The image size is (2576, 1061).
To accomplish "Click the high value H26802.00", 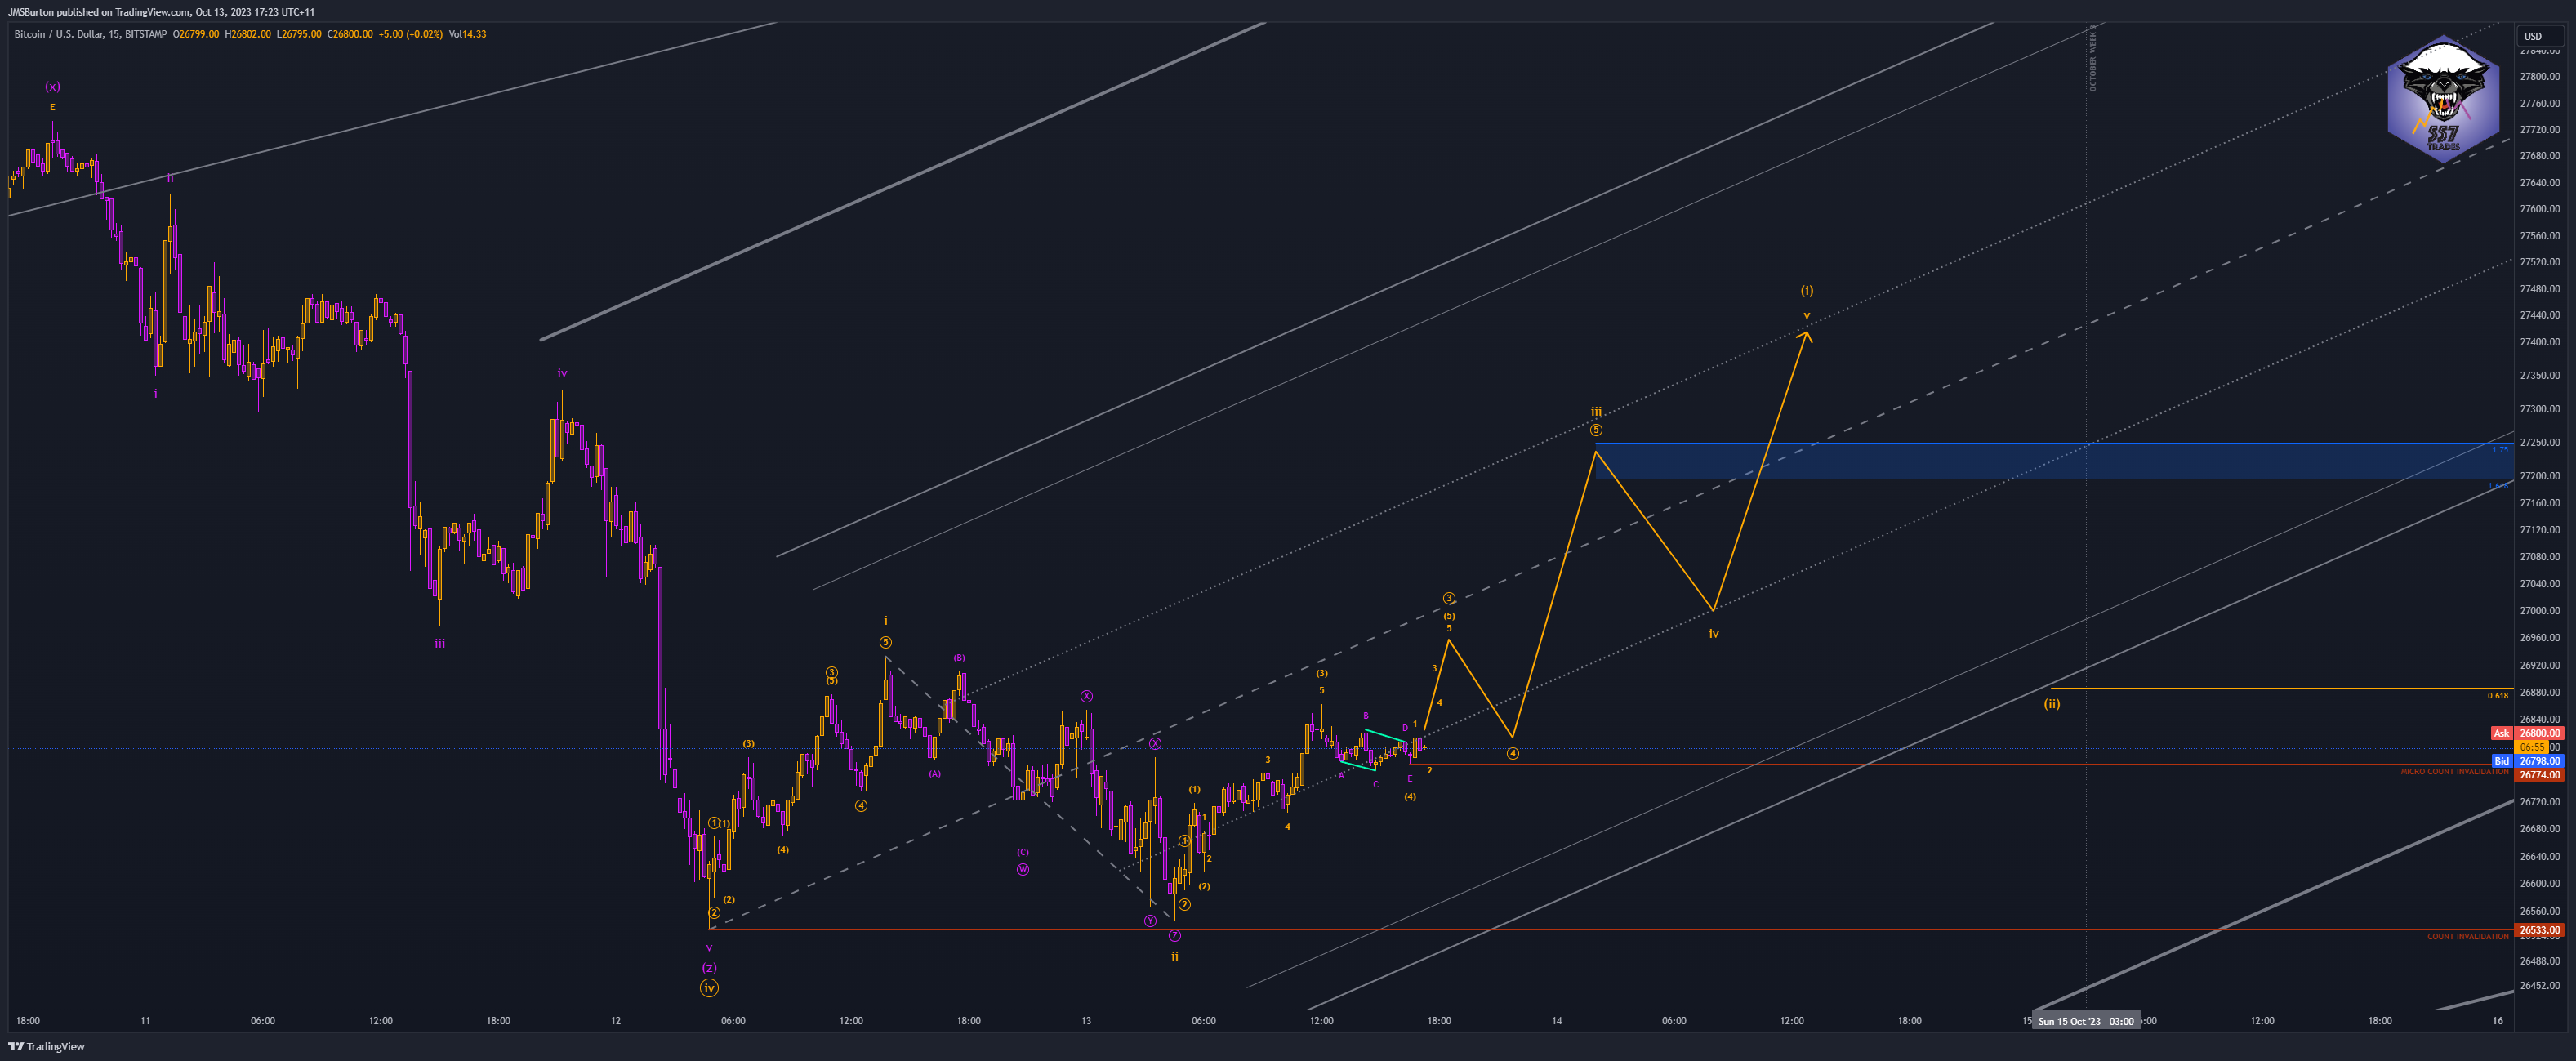I will [248, 34].
